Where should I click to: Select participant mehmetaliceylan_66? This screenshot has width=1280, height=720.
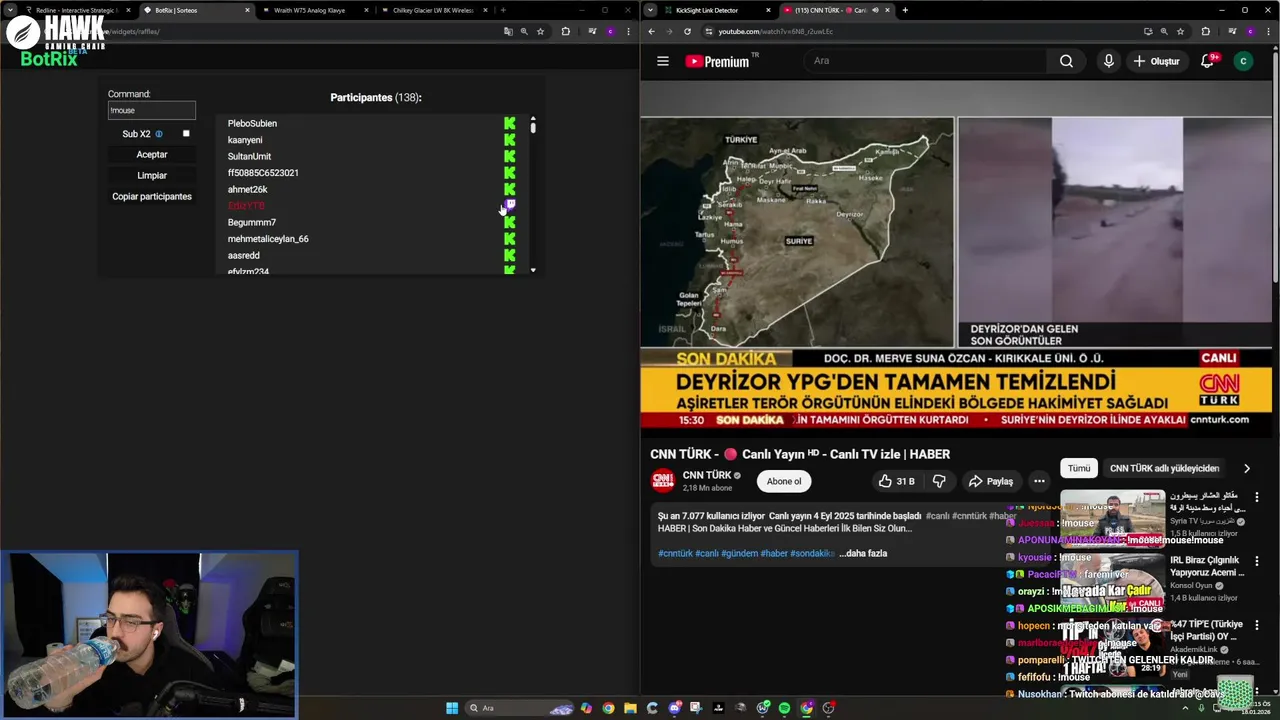tap(268, 239)
